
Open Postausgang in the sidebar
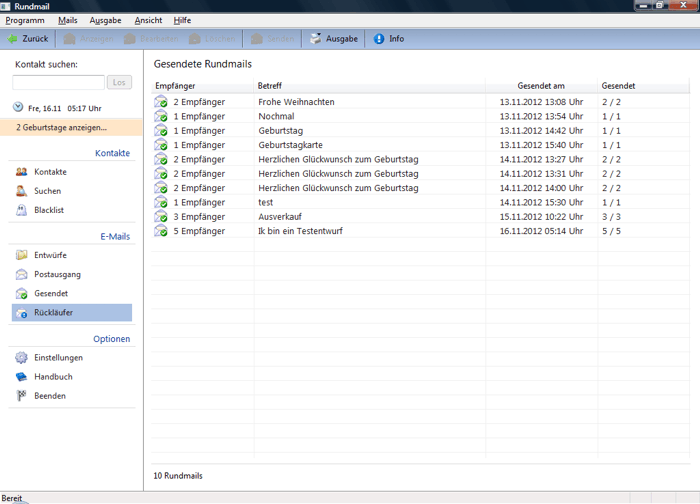pos(58,275)
